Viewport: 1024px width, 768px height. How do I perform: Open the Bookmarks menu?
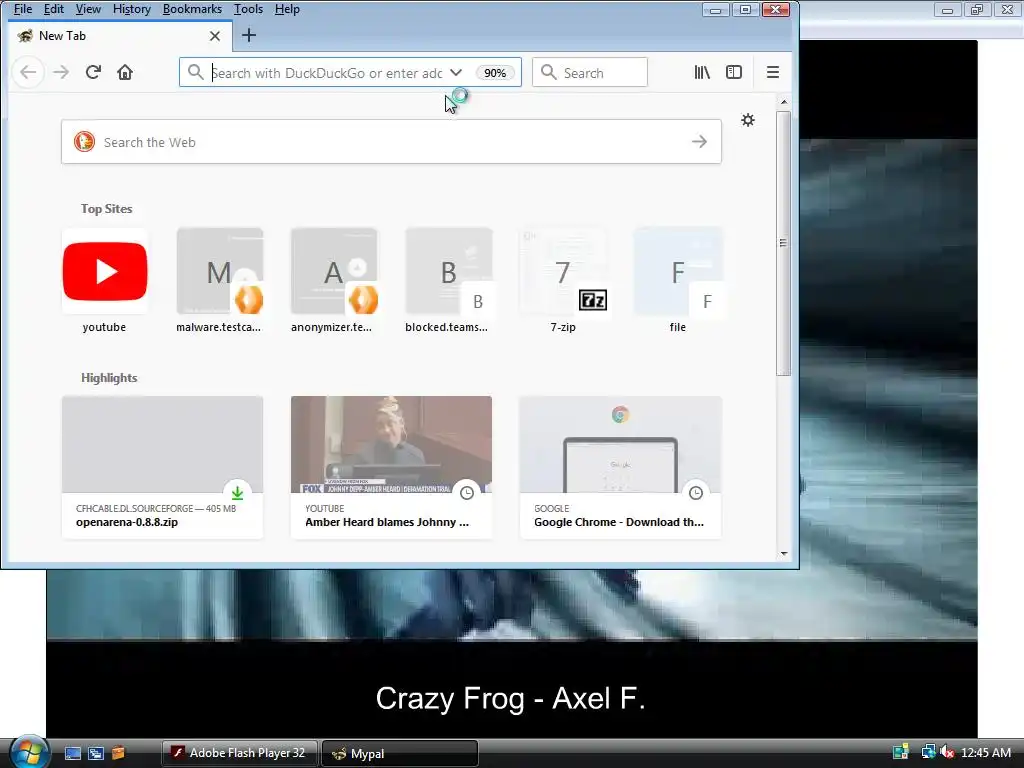click(x=192, y=9)
